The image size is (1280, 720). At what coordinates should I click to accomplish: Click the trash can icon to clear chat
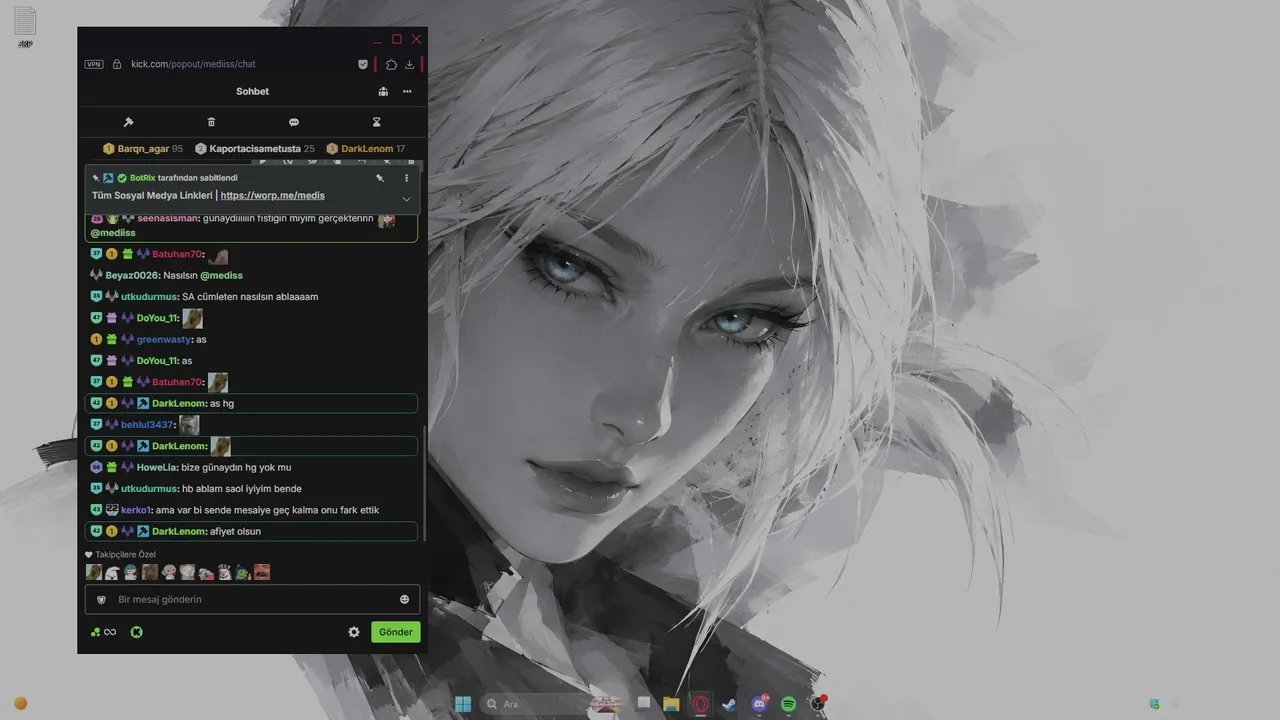click(x=211, y=122)
